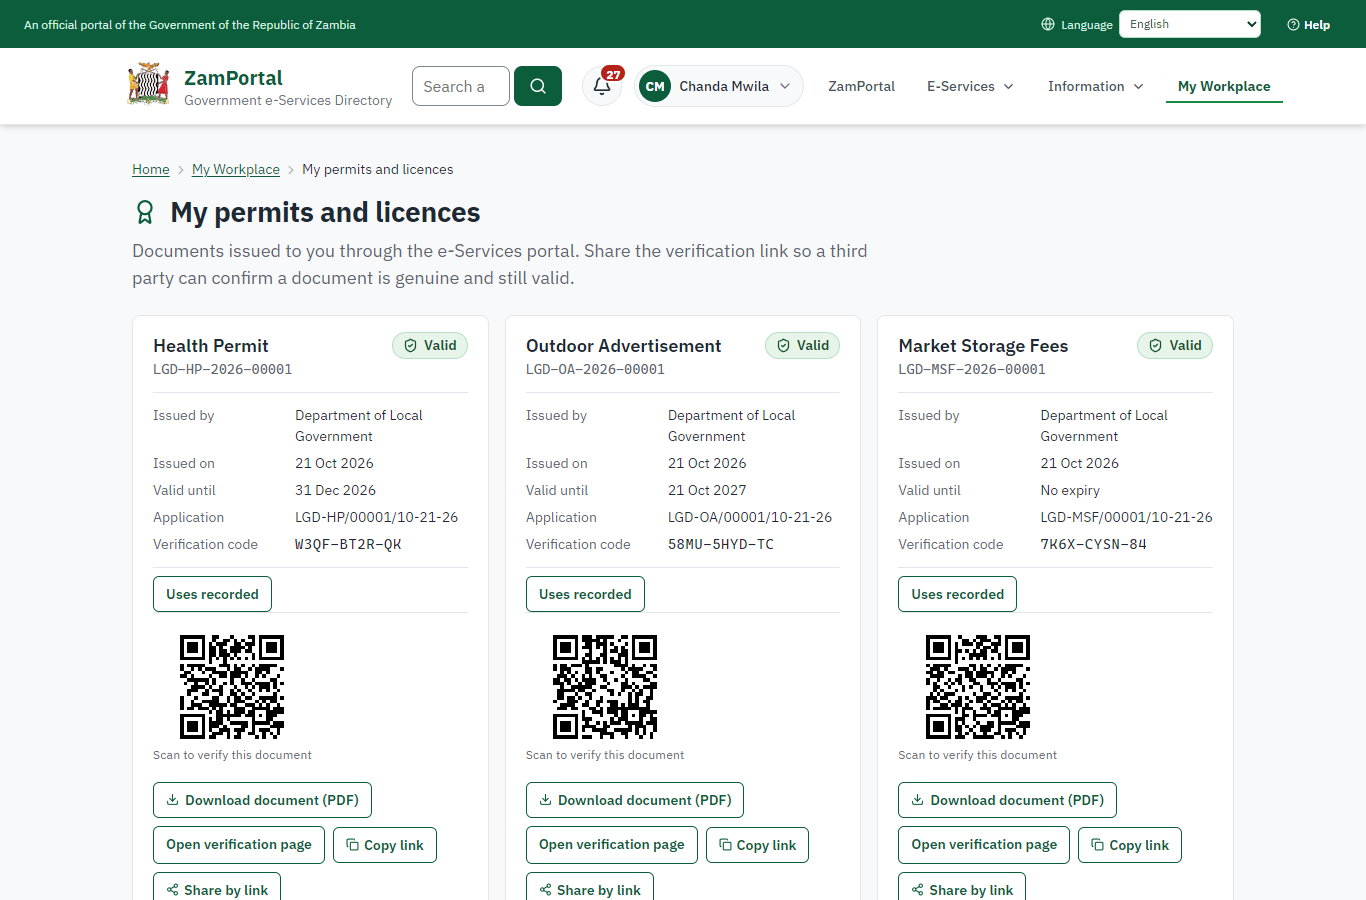Click Uses recorded on Health Permit

point(212,594)
